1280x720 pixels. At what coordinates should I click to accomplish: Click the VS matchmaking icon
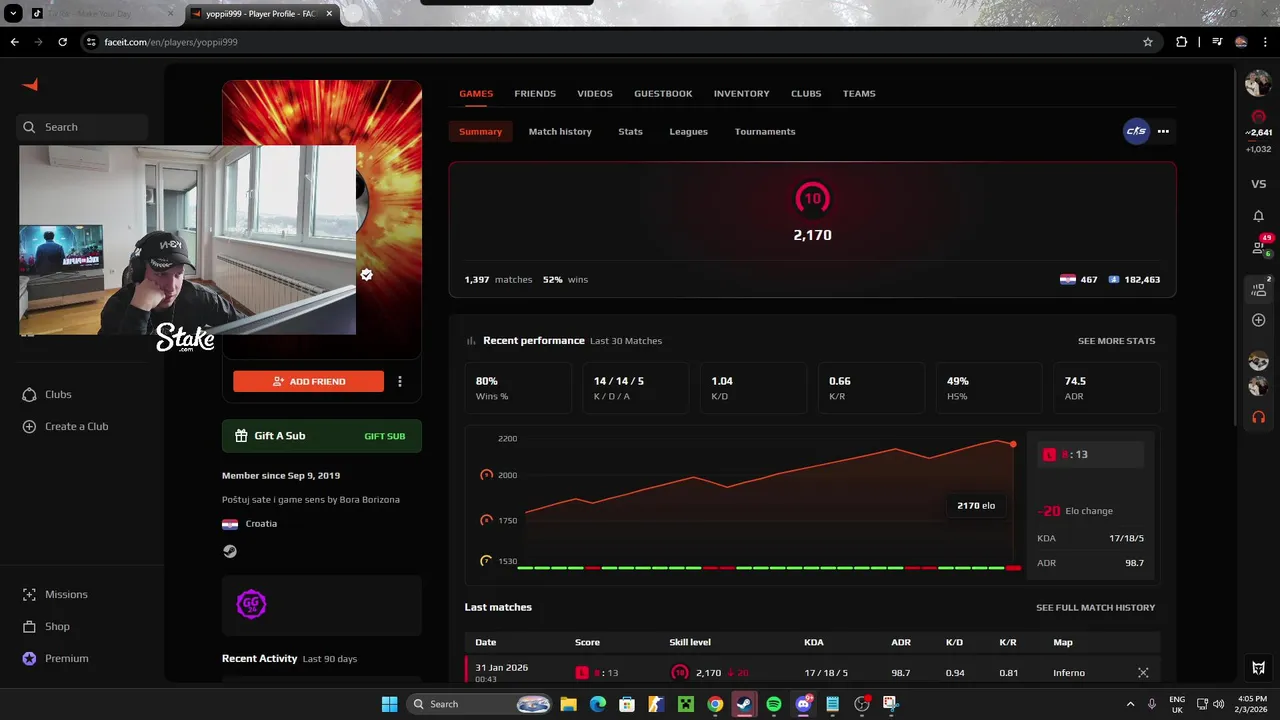click(x=1259, y=184)
